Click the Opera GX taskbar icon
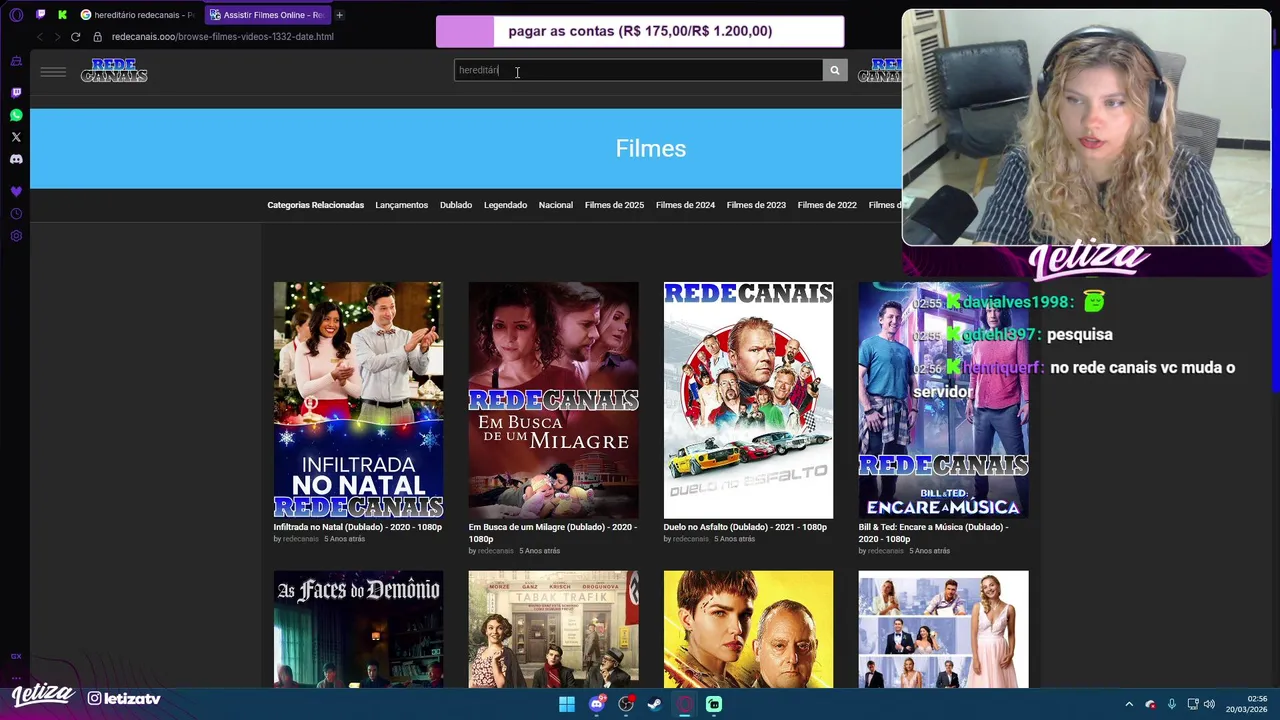The height and width of the screenshot is (720, 1280). pyautogui.click(x=685, y=704)
